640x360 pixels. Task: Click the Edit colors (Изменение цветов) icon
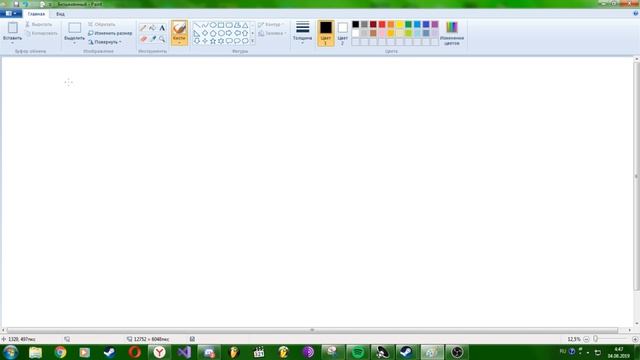click(x=452, y=27)
